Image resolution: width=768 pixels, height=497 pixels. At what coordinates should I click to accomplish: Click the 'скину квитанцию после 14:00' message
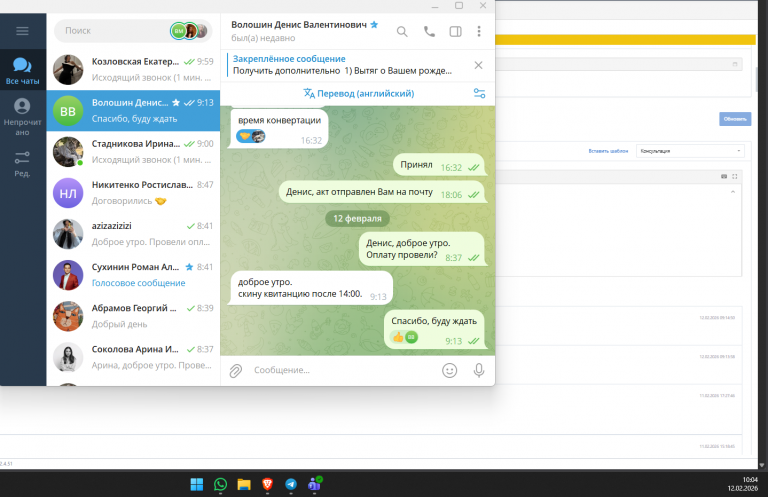coord(312,288)
